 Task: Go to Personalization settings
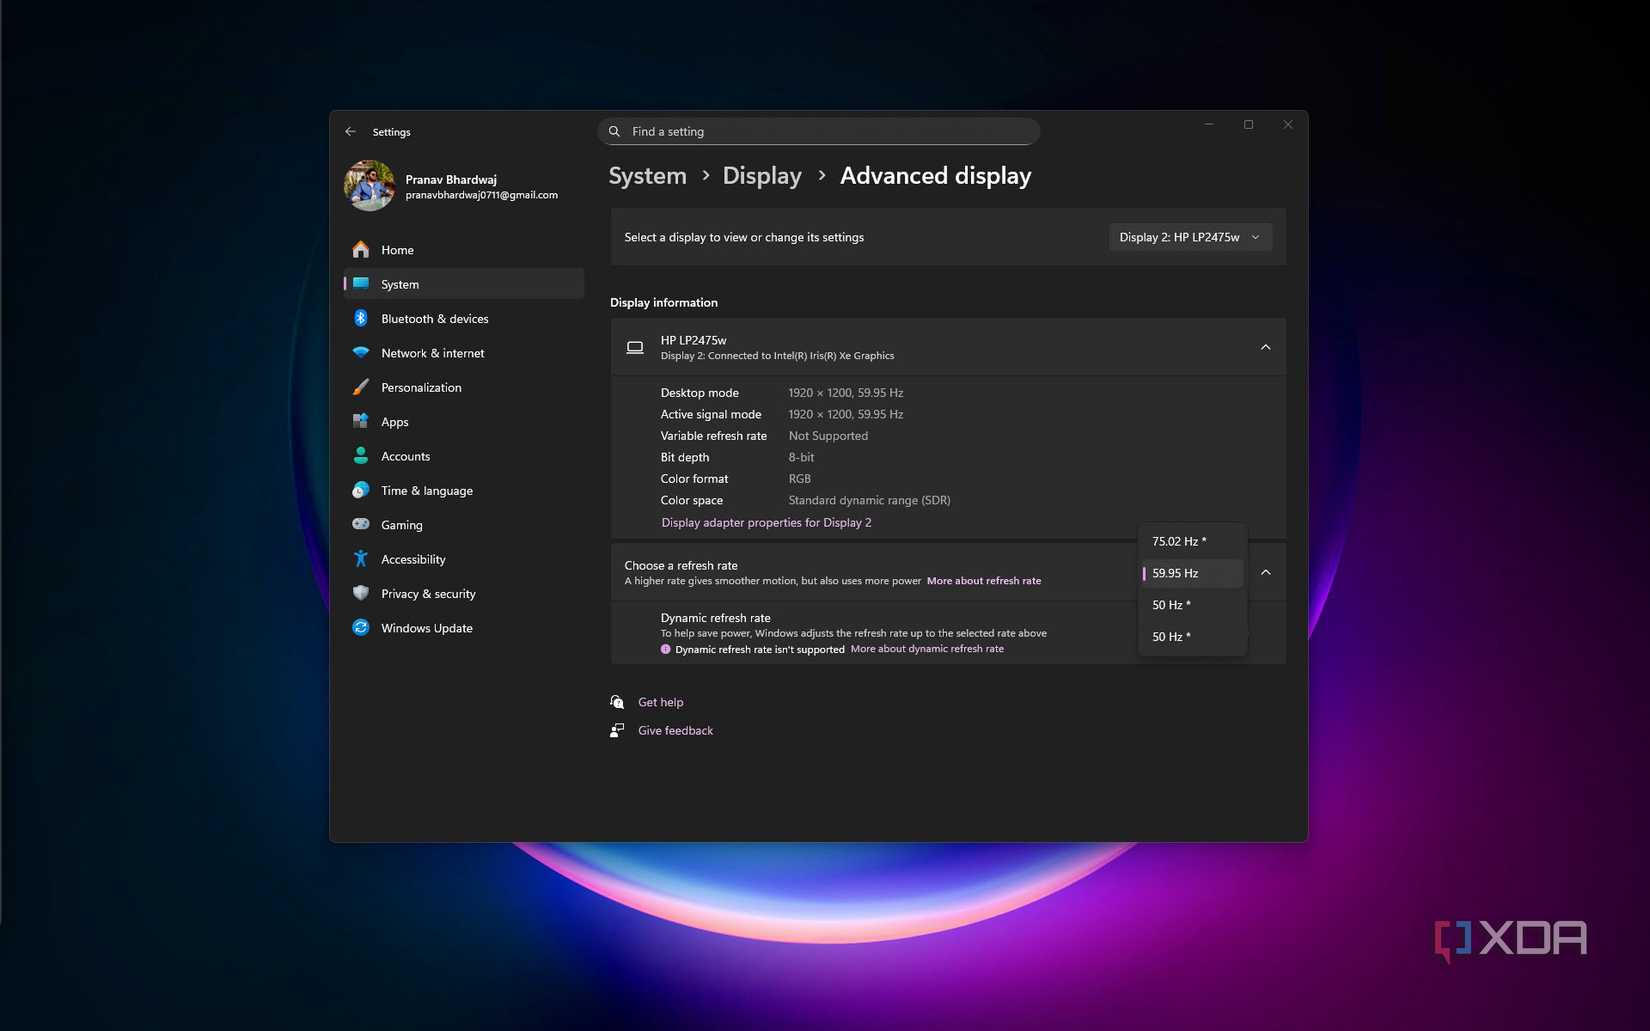coord(421,388)
